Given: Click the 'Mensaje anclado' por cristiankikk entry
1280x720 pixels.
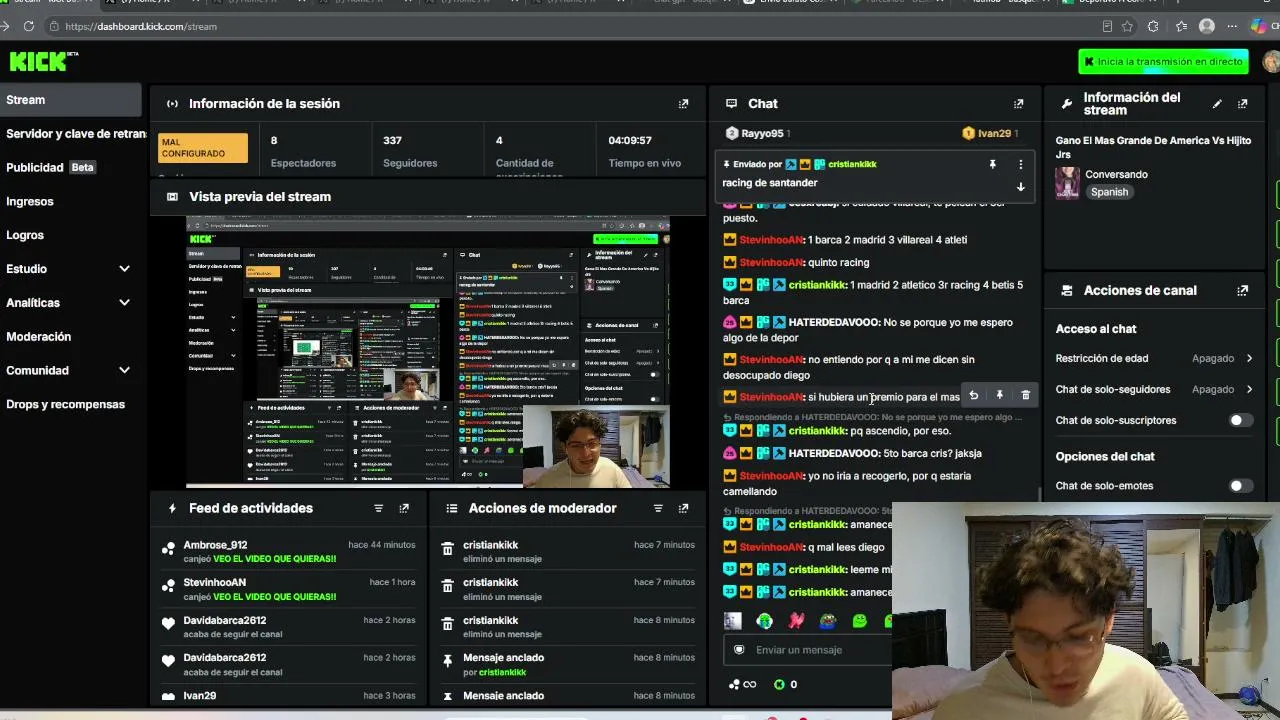Looking at the screenshot, I should point(568,665).
